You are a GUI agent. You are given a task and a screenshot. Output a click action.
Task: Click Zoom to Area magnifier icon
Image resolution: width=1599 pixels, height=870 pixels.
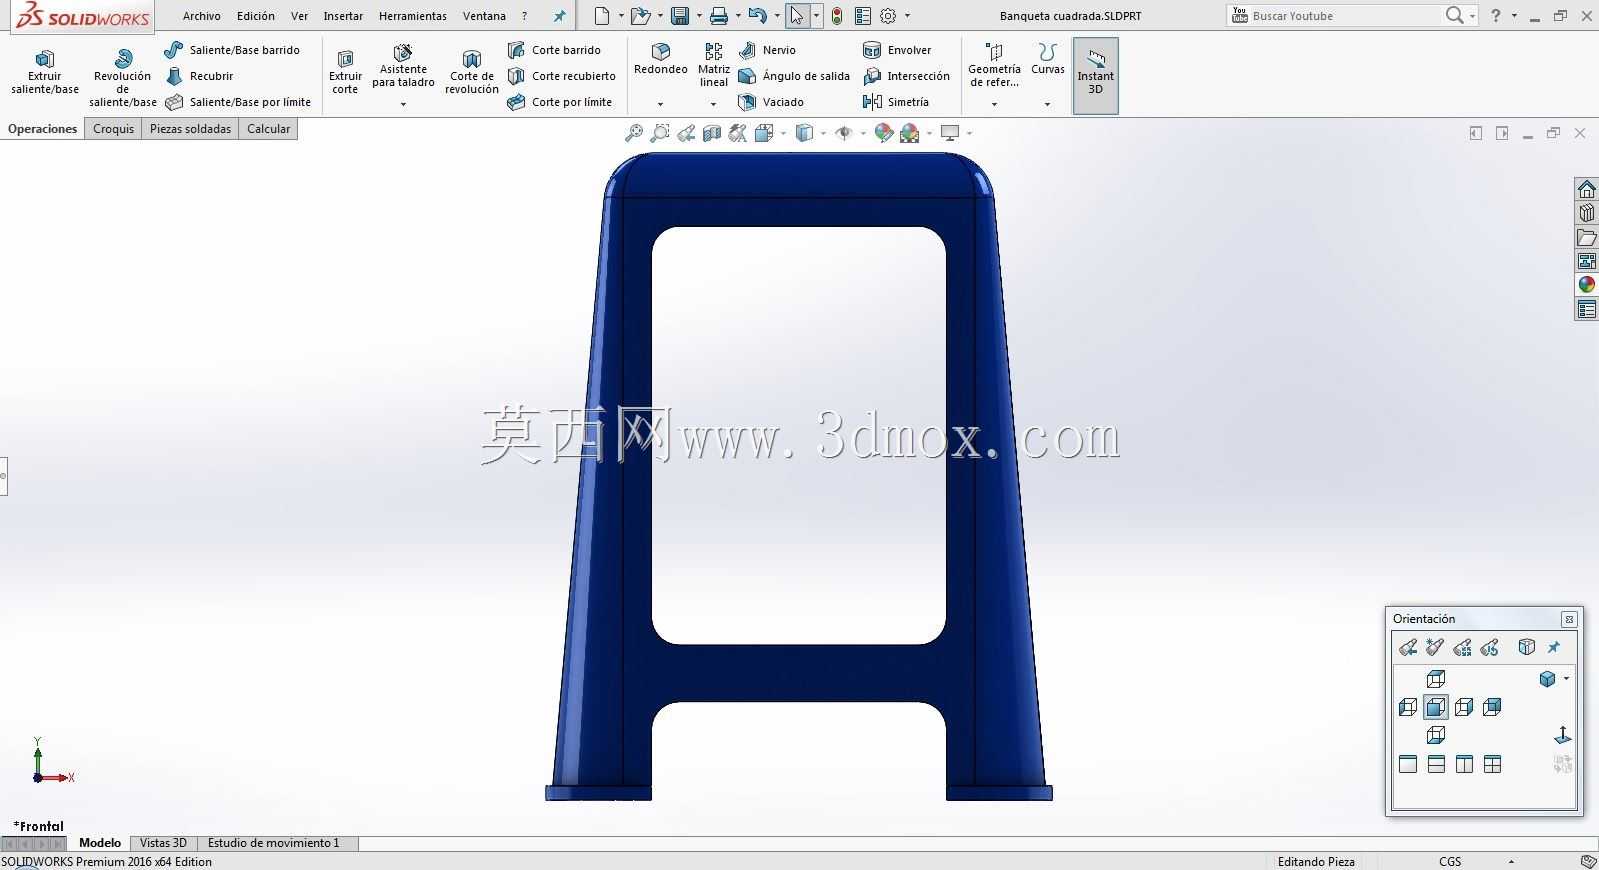(660, 133)
